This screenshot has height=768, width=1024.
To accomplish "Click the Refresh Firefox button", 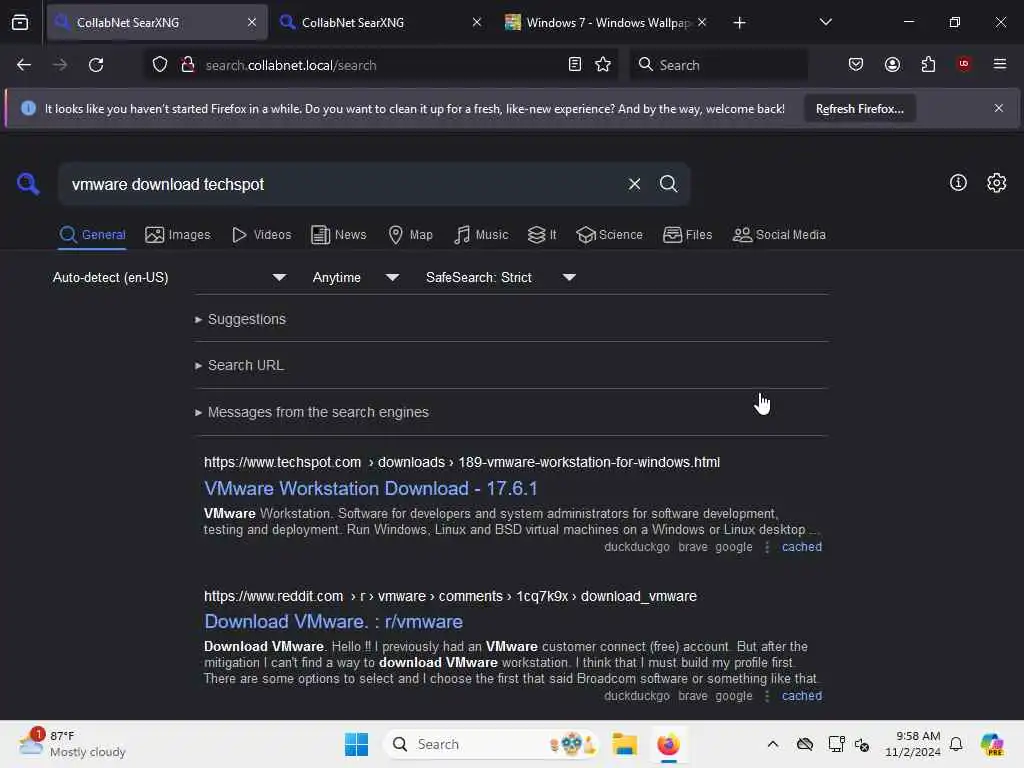I will [x=859, y=109].
